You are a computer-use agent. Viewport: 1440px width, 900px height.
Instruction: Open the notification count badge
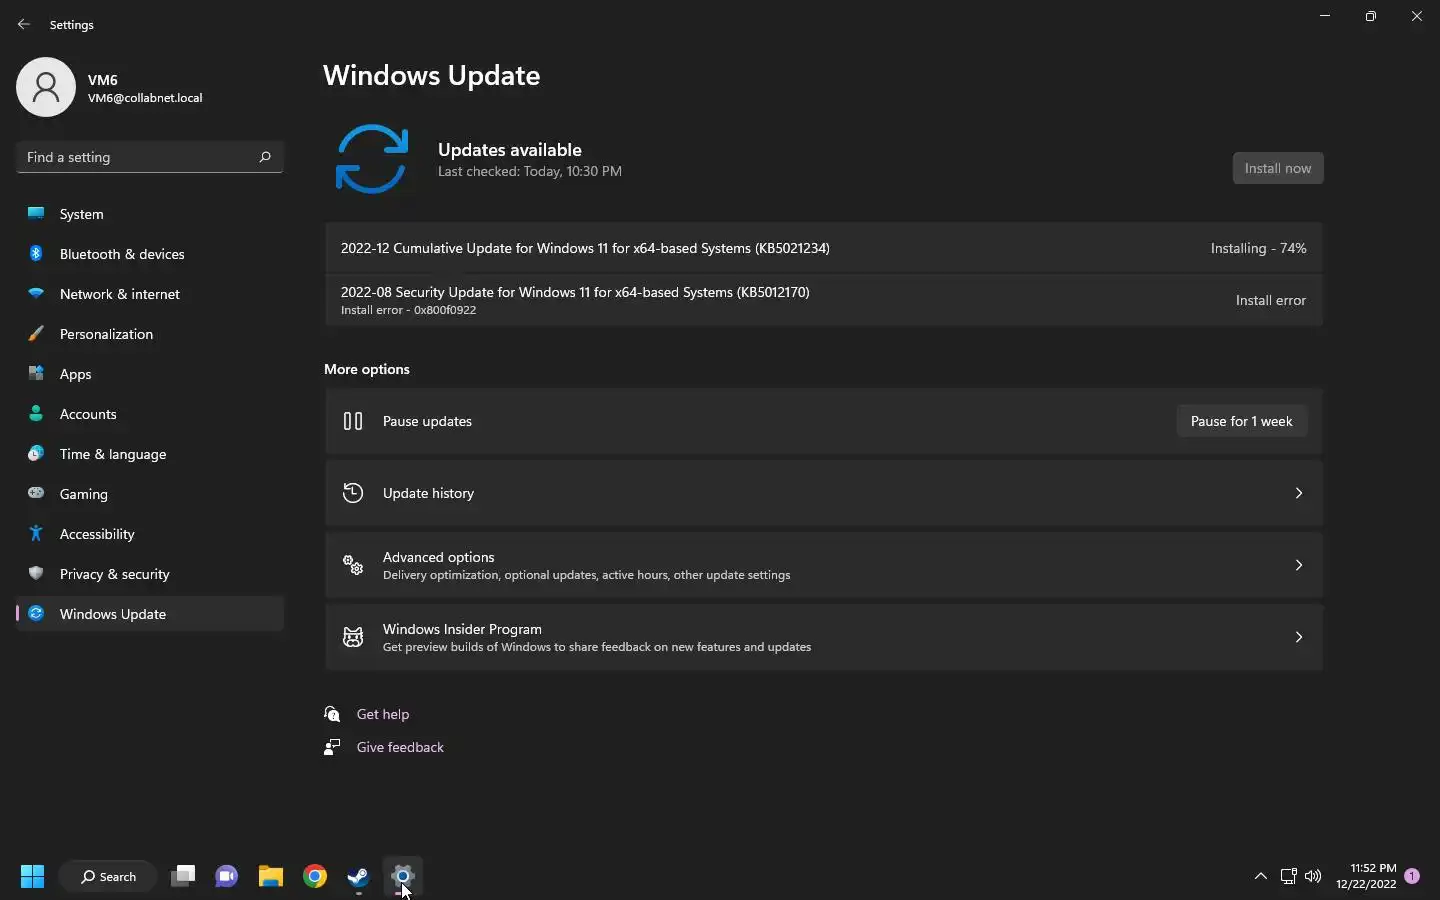[x=1412, y=876]
